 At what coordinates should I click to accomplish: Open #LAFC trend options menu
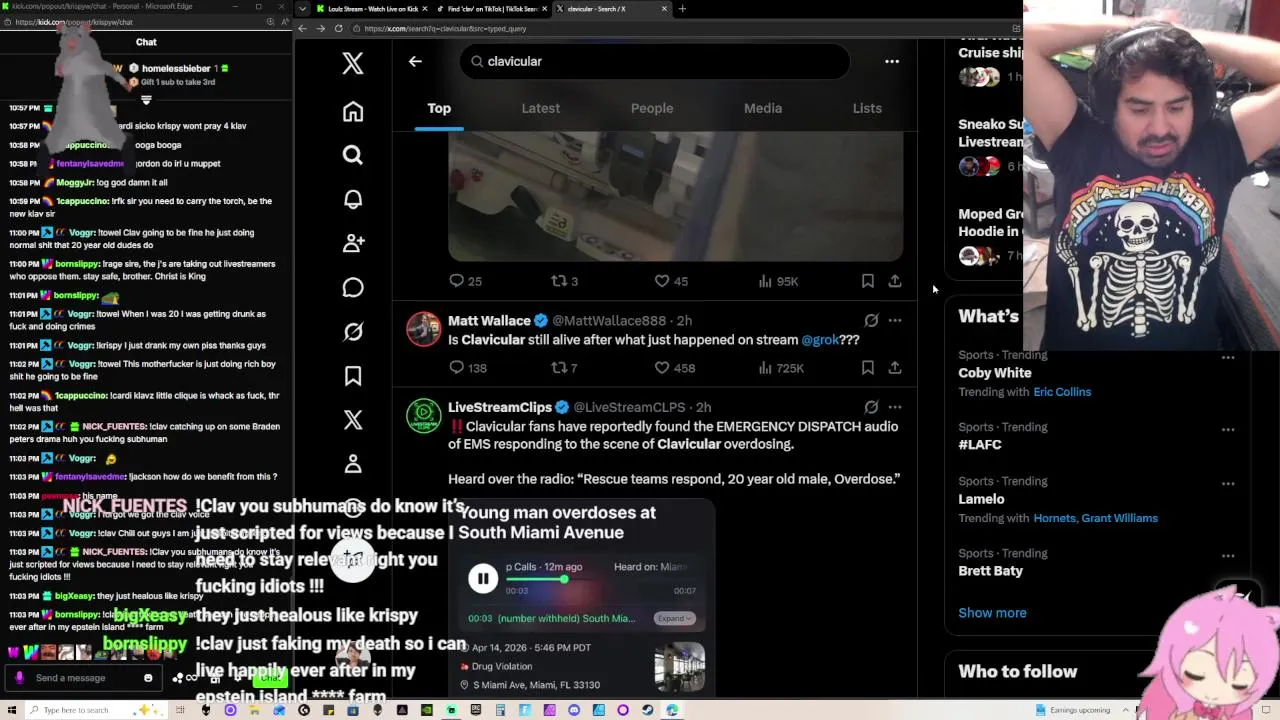[x=1227, y=429]
